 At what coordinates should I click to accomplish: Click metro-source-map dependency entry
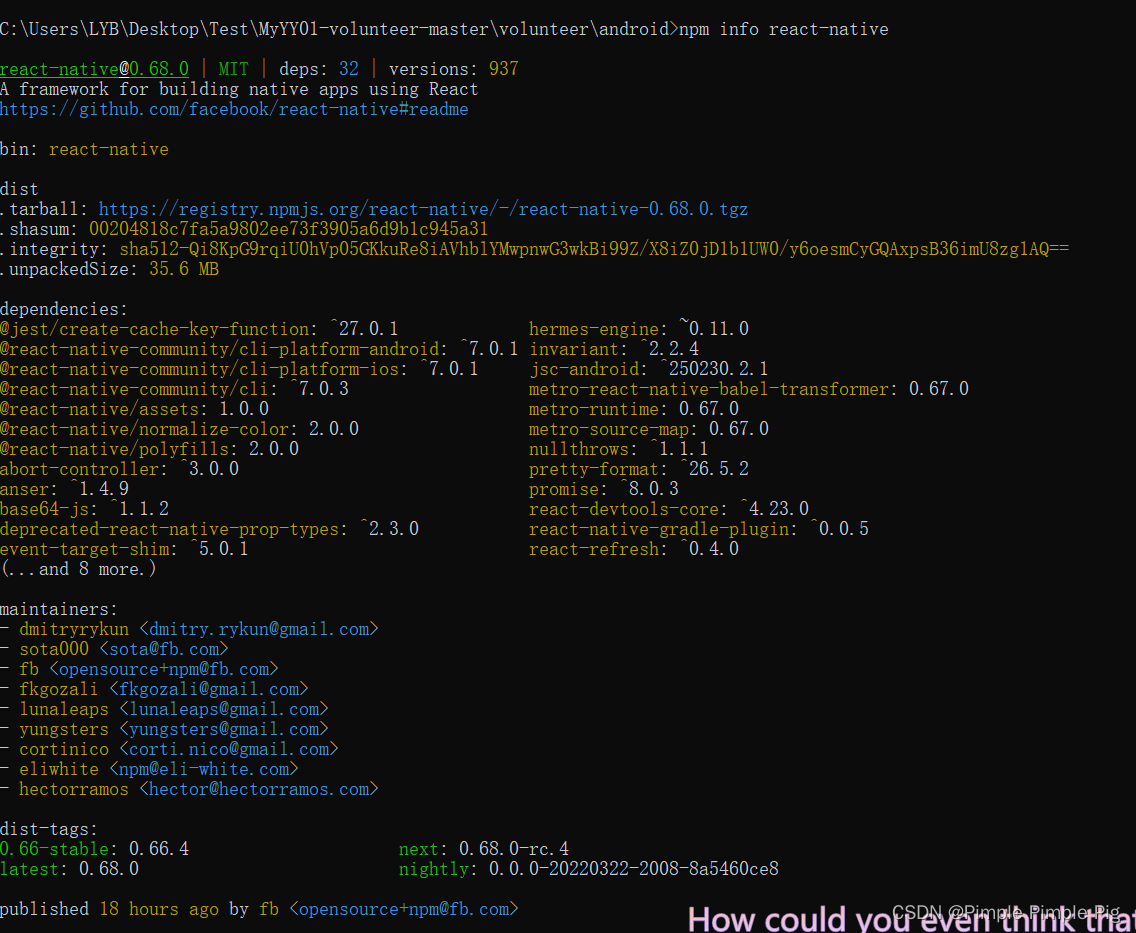(x=648, y=429)
